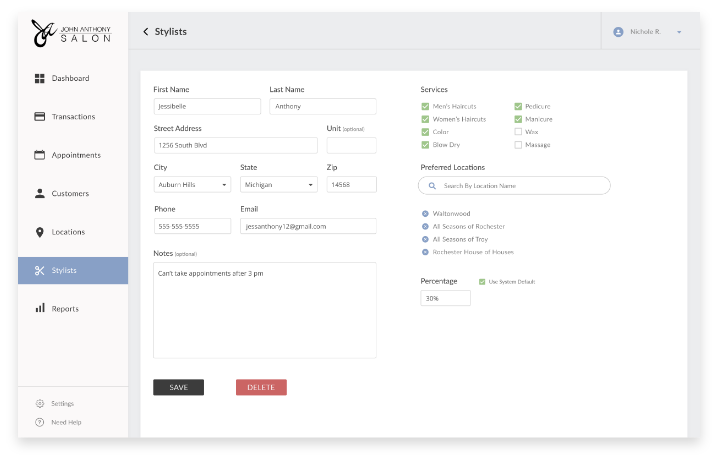Uncheck the Men's Haircuts service
The width and height of the screenshot is (718, 462).
[425, 106]
